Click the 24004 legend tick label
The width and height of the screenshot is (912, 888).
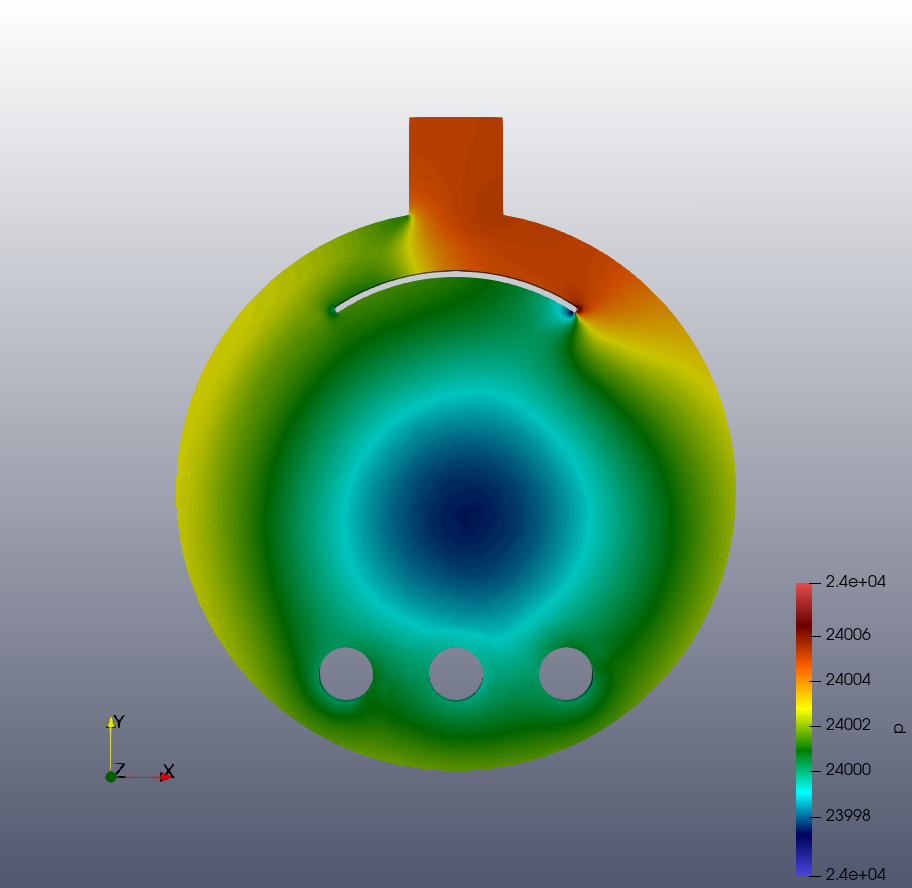(848, 679)
